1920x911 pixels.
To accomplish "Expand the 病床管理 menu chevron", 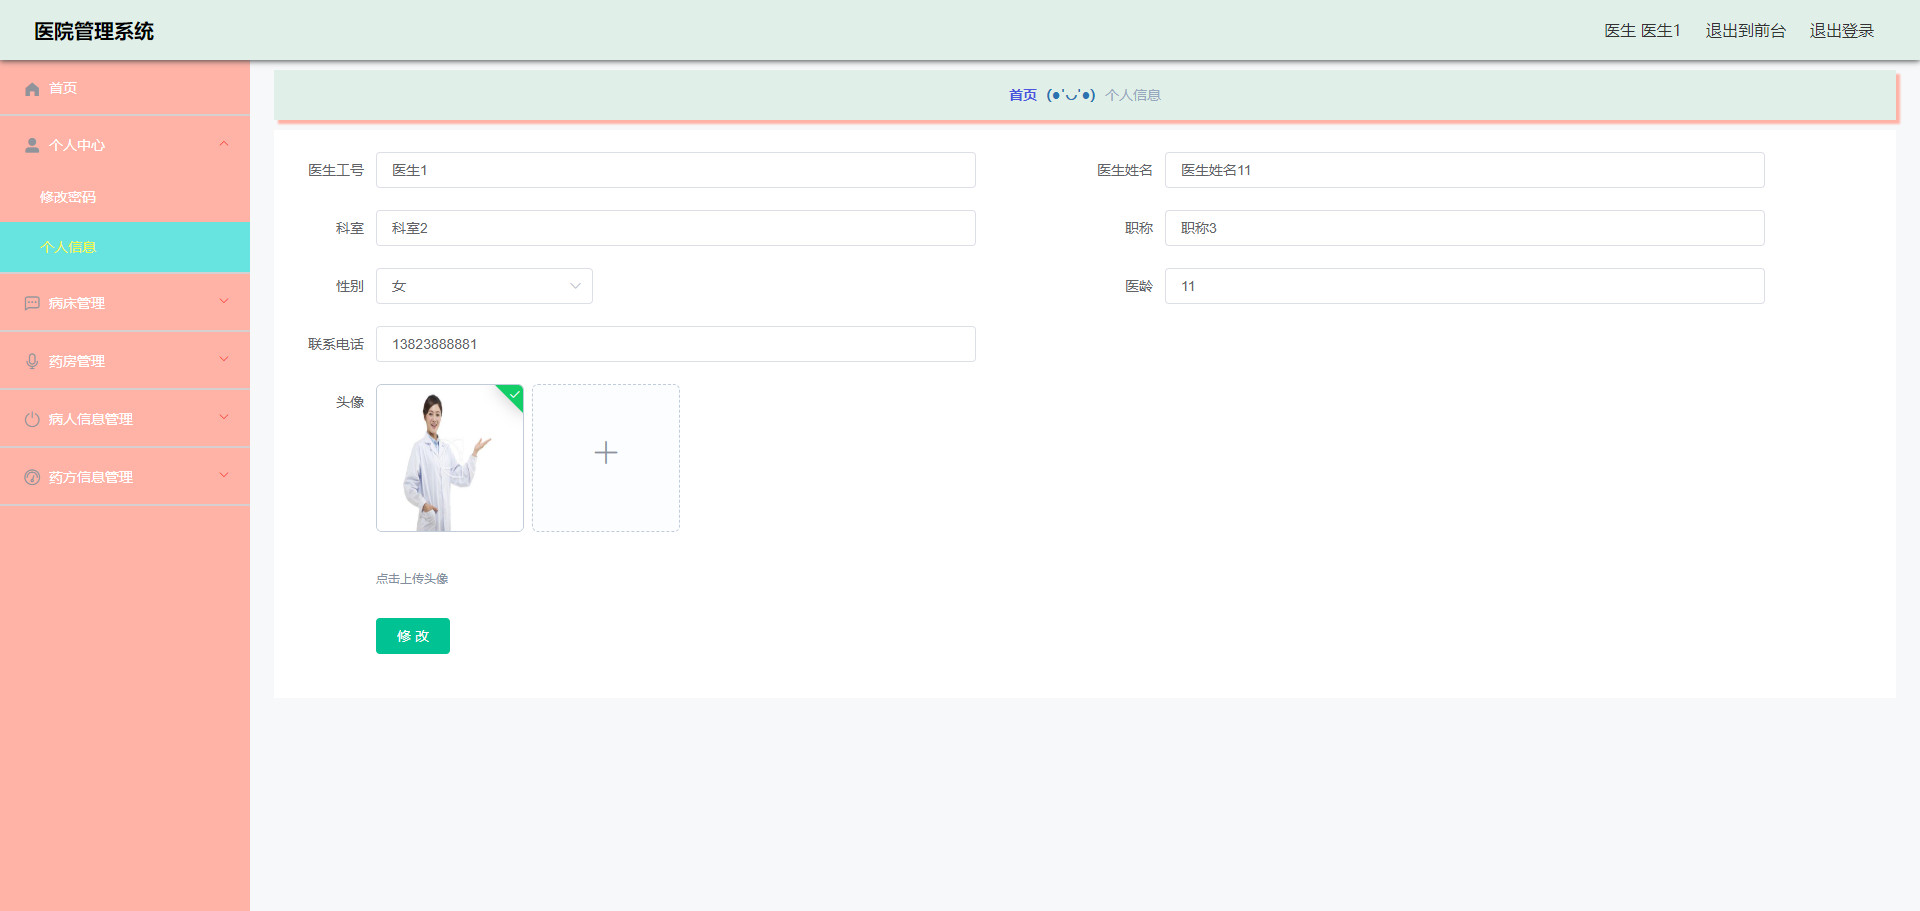I will [x=224, y=301].
